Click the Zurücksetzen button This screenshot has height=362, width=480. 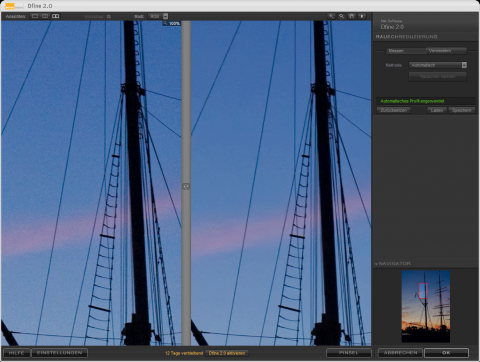[x=393, y=110]
